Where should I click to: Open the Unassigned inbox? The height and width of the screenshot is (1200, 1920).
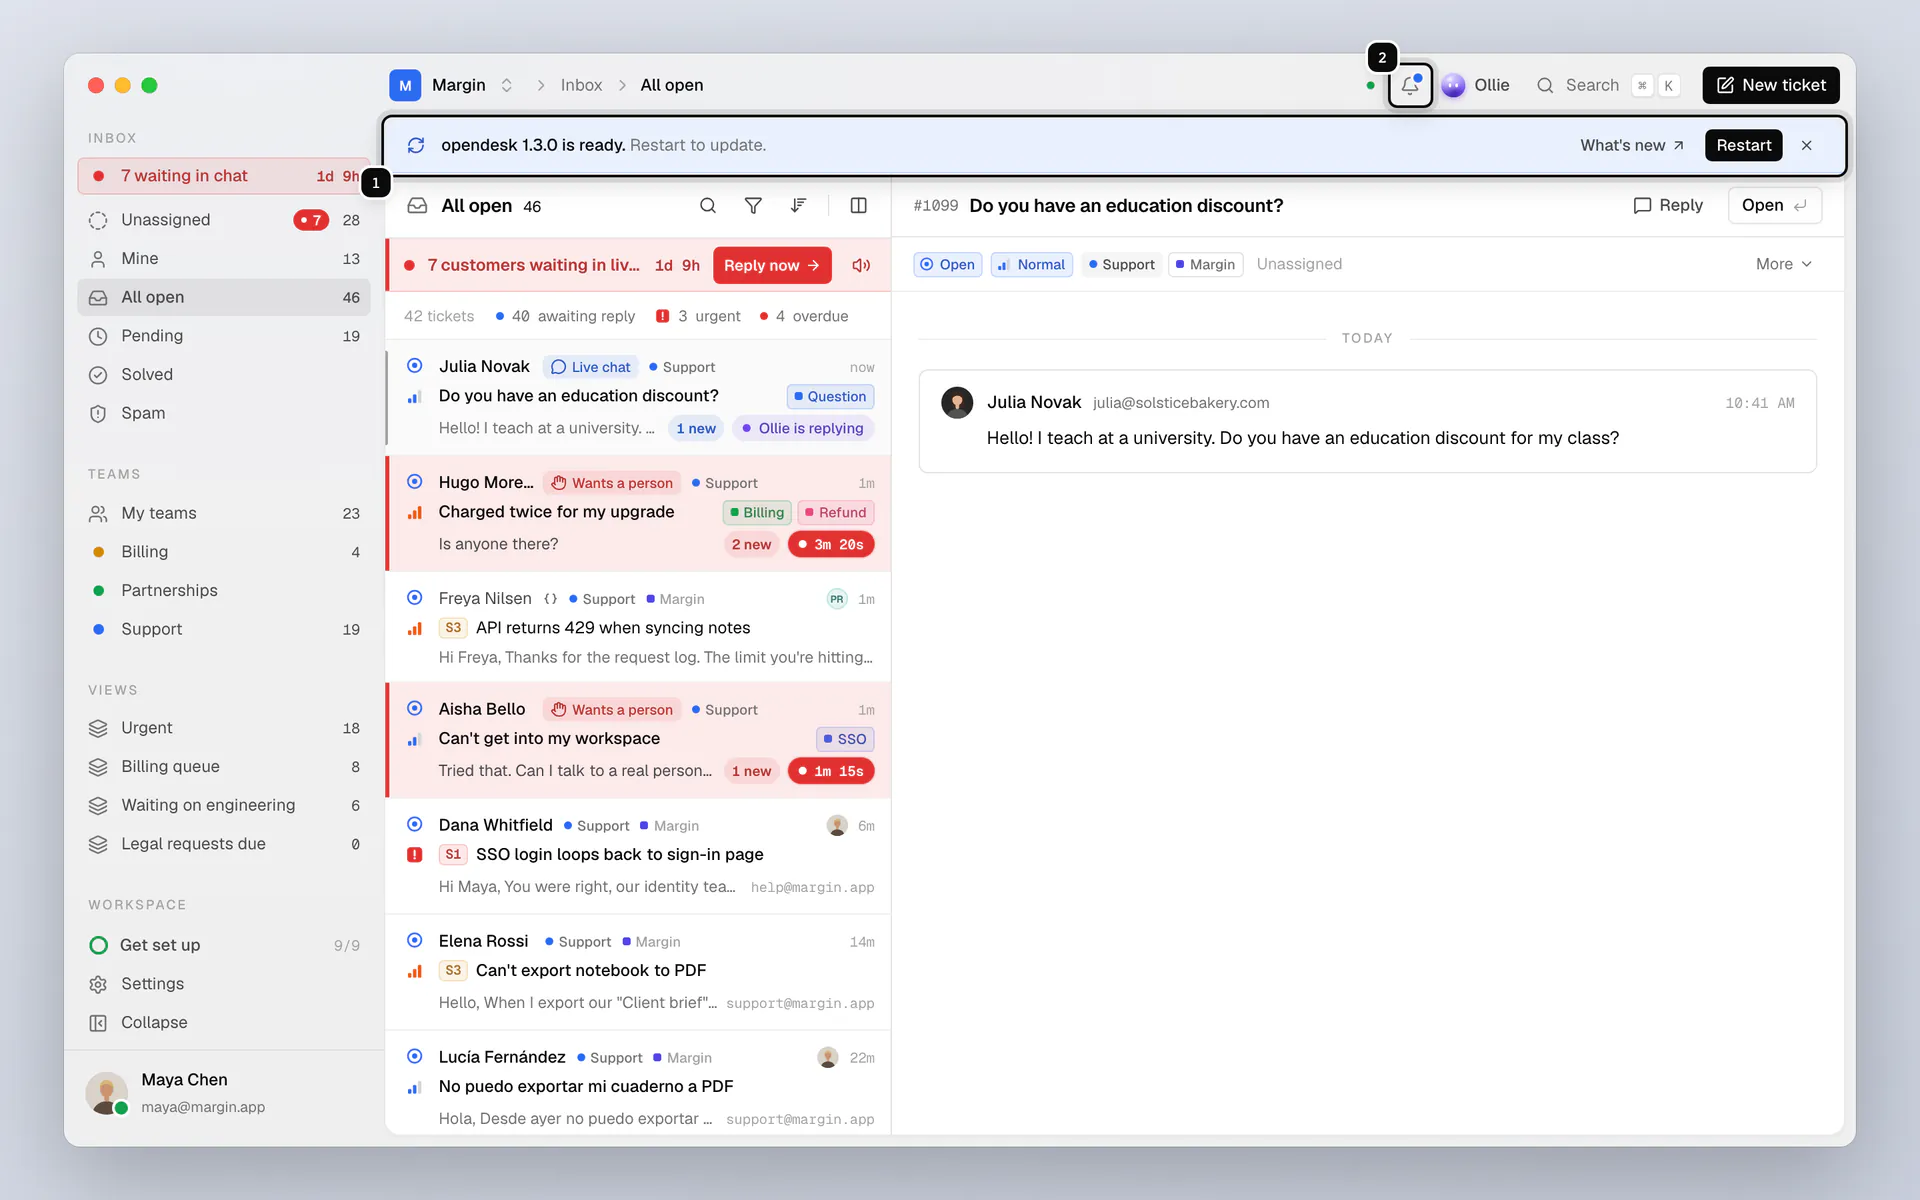point(224,220)
